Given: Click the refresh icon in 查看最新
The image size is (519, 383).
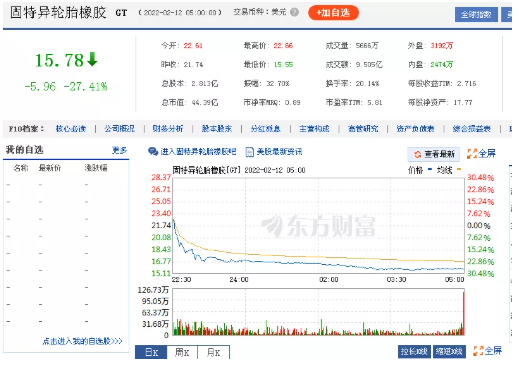Looking at the screenshot, I should coord(417,154).
